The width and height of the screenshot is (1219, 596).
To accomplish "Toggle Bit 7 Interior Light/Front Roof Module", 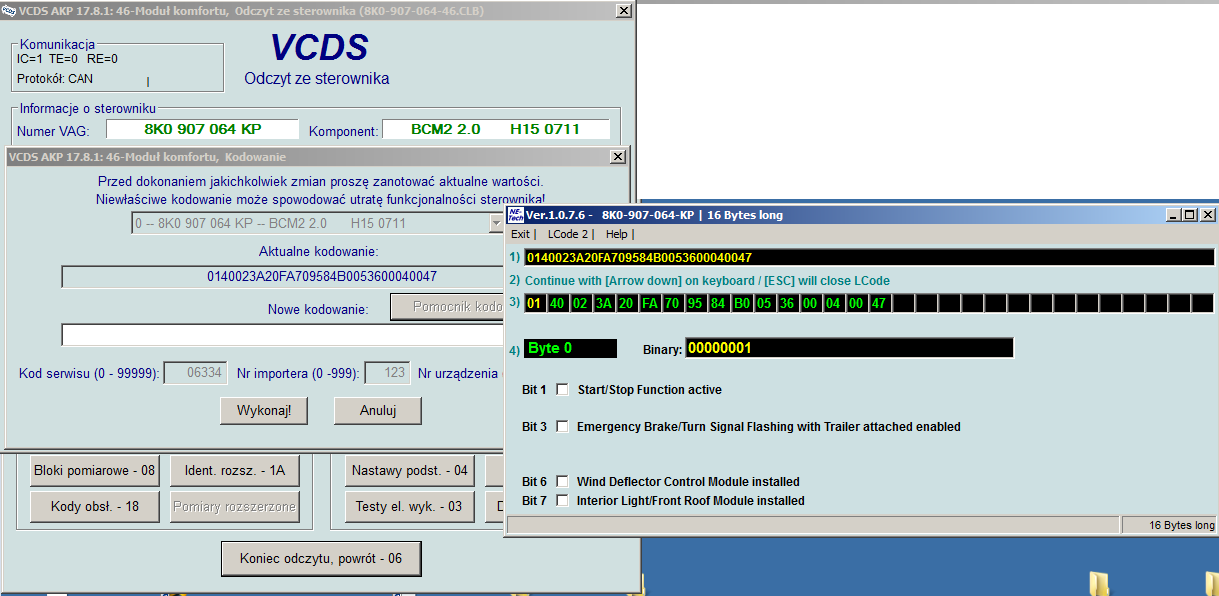I will pyautogui.click(x=562, y=500).
